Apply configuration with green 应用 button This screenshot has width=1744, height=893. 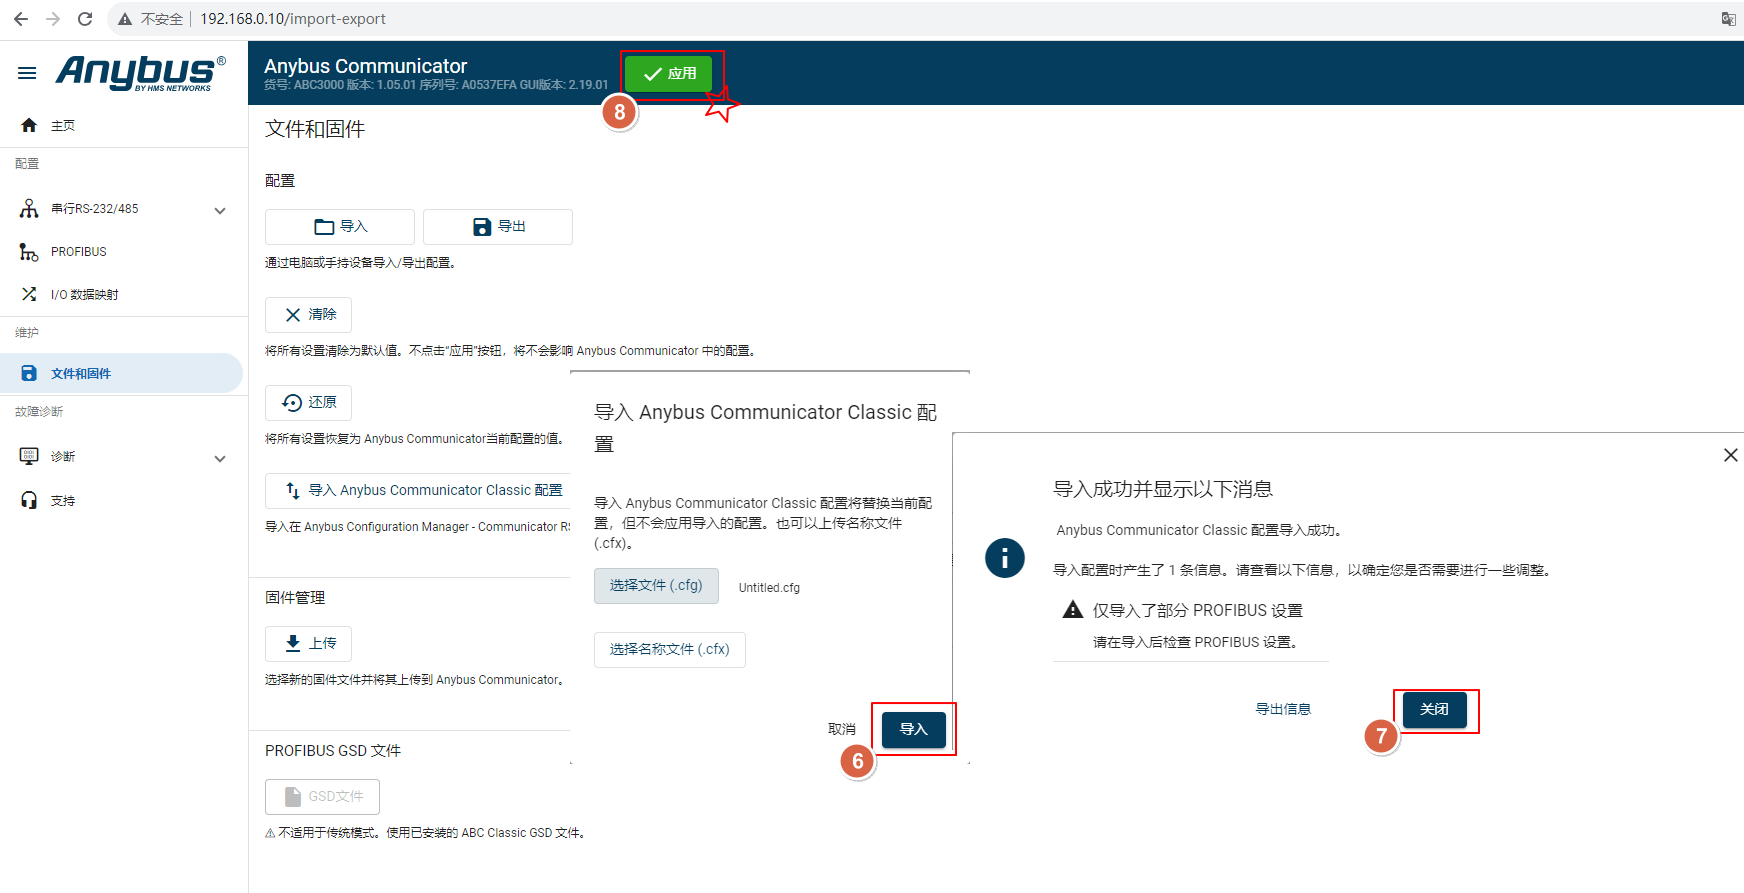(x=669, y=74)
